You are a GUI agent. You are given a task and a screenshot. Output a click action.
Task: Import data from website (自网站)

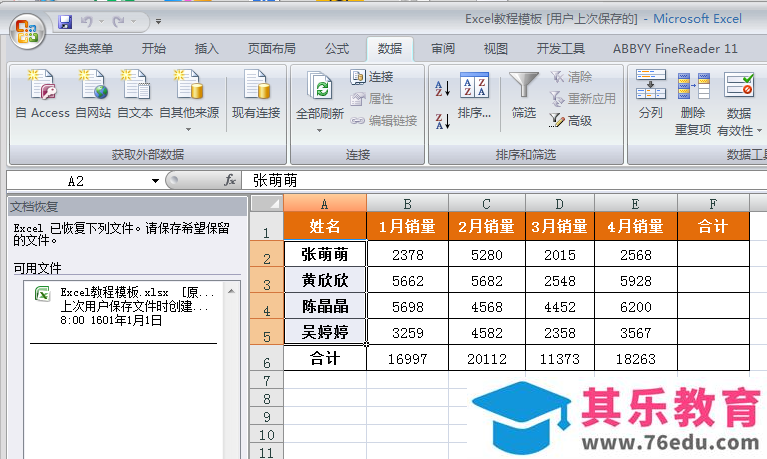point(93,94)
